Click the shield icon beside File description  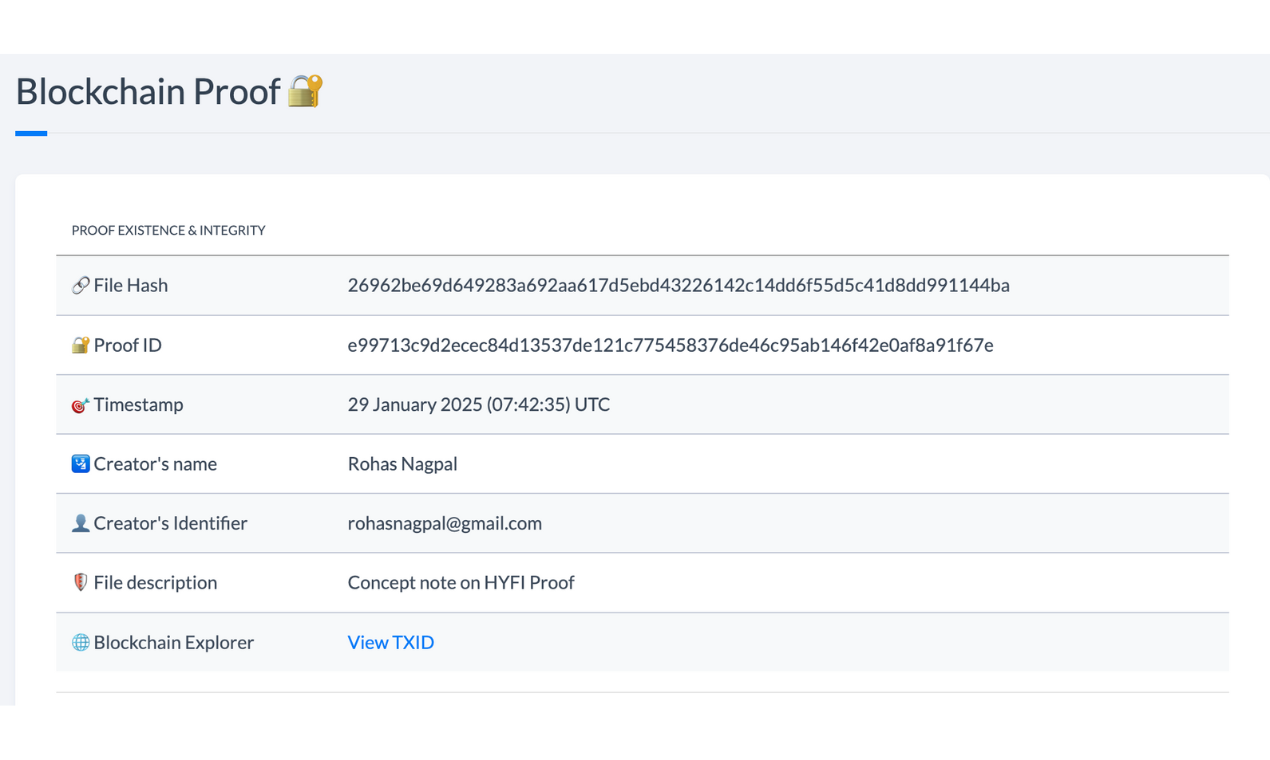coord(81,582)
